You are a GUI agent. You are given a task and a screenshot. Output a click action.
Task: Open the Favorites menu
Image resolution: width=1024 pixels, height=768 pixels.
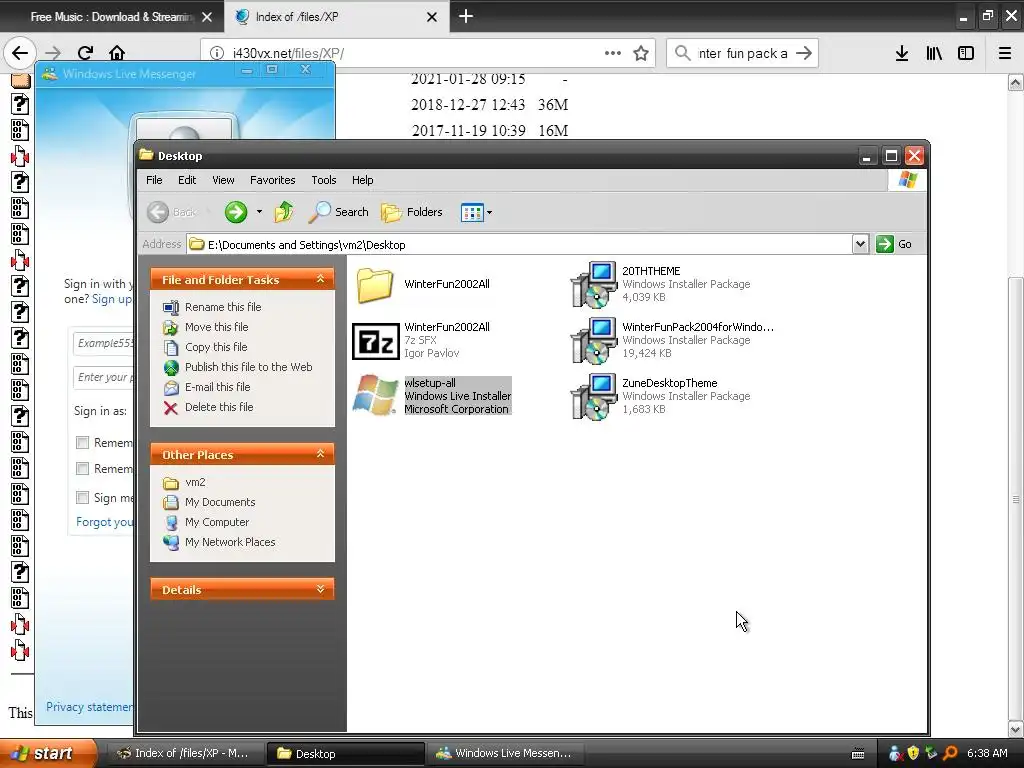[272, 180]
